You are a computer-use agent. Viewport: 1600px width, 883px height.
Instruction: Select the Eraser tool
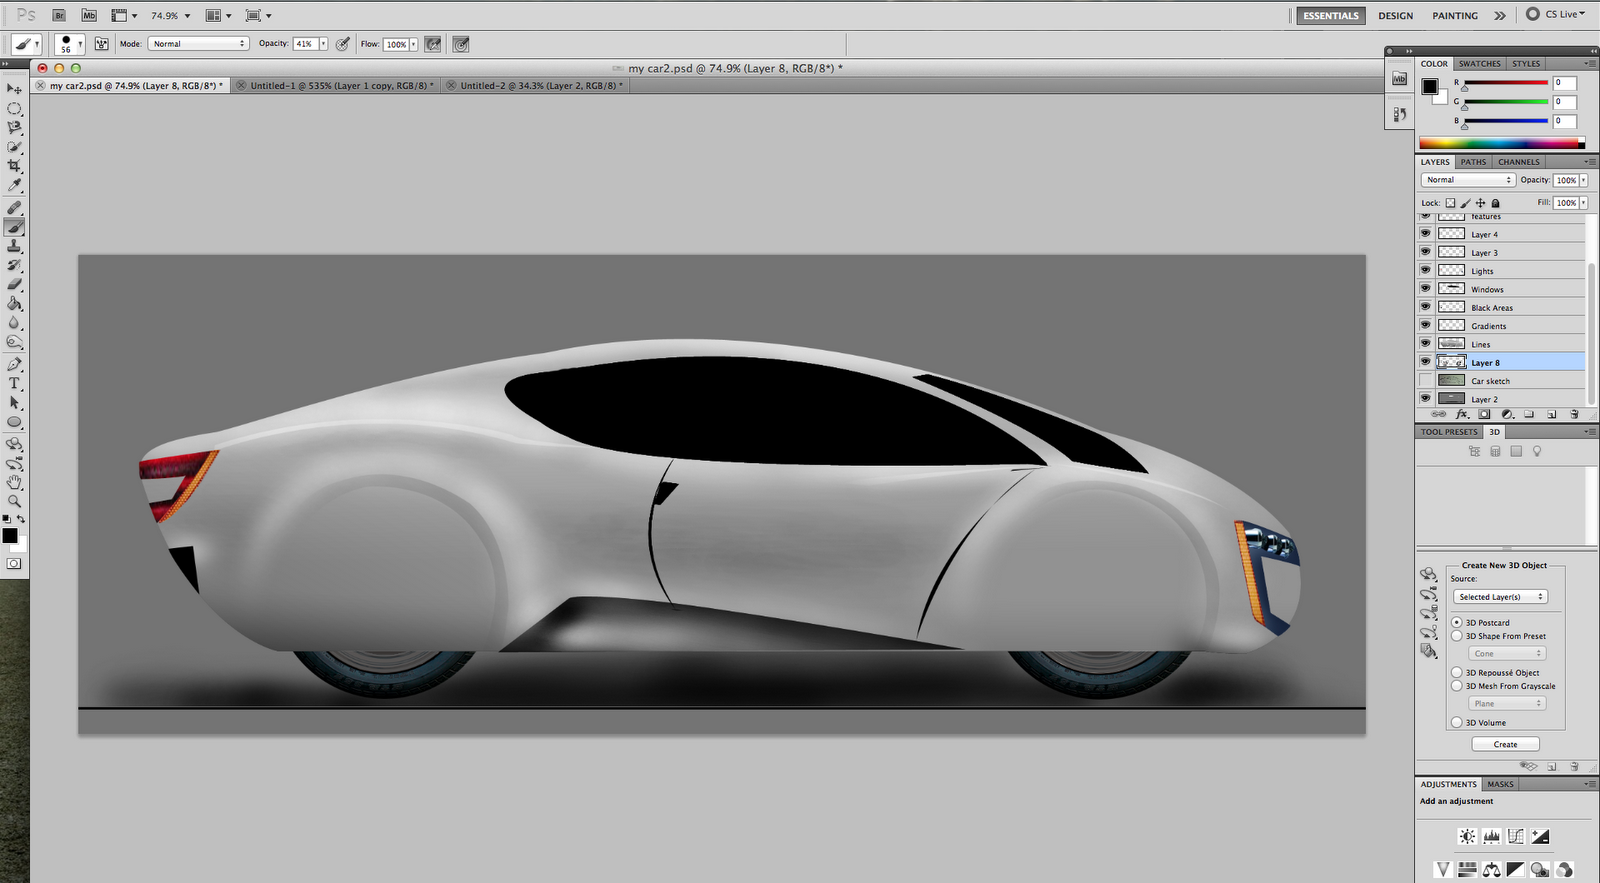coord(14,284)
